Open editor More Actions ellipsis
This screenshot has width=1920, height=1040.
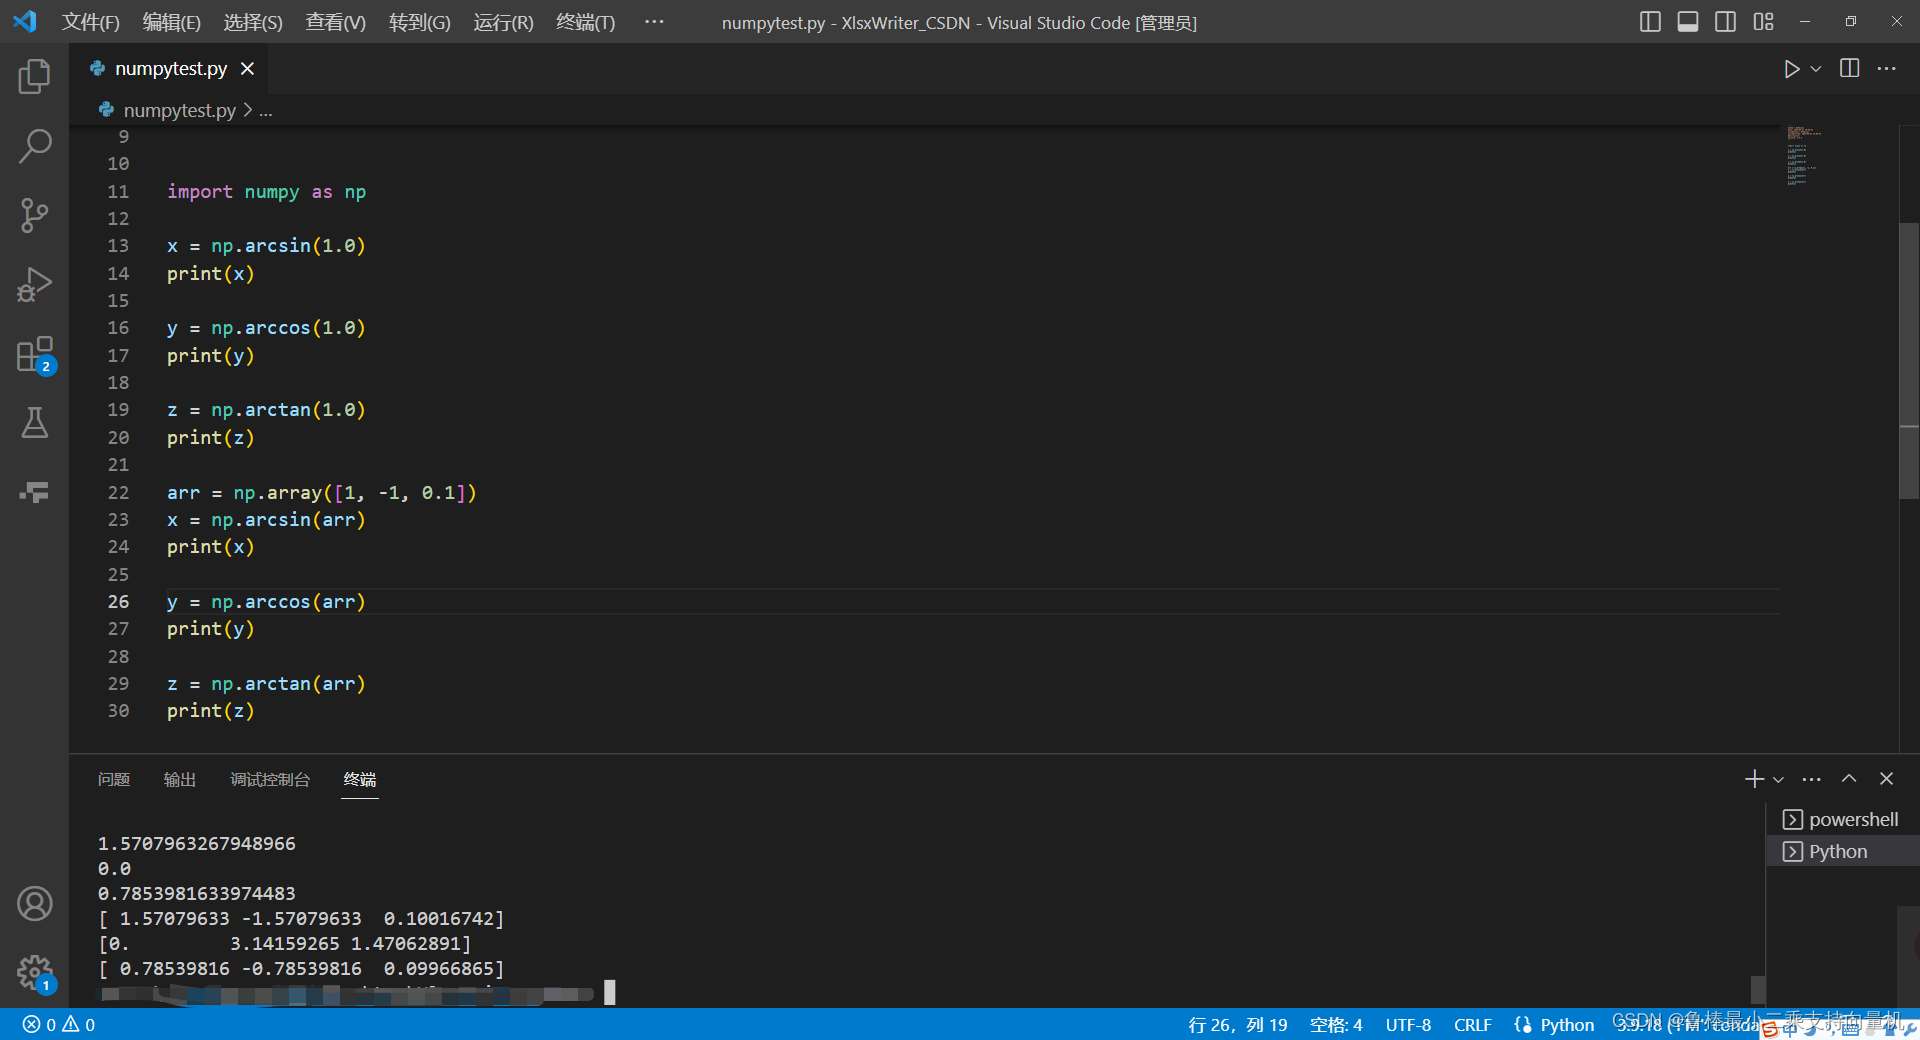(x=1887, y=69)
